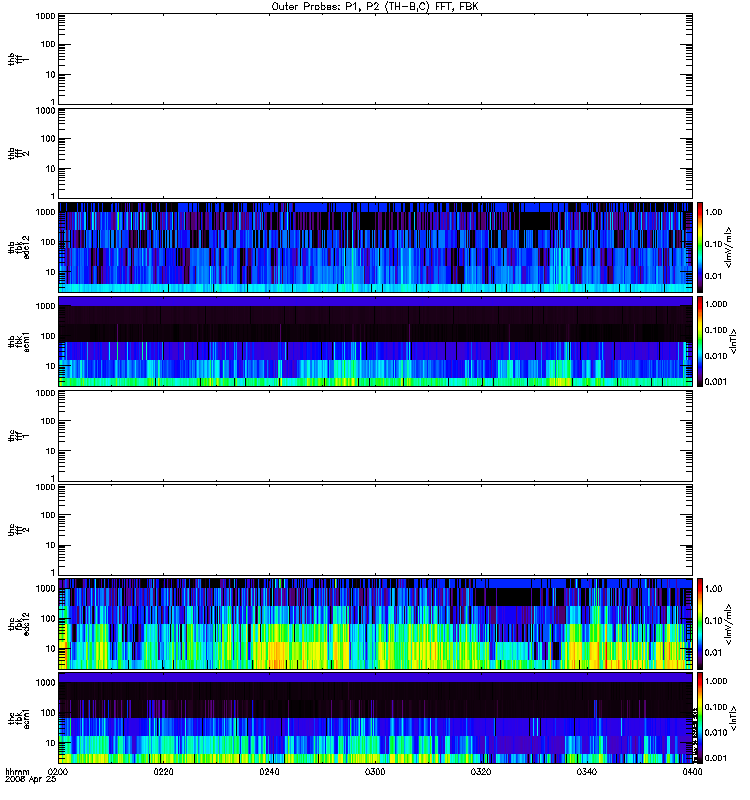Viewport: 750px width, 800px height.
Task: Click the '2008 Apr 25' date label
Action: [x=31, y=780]
